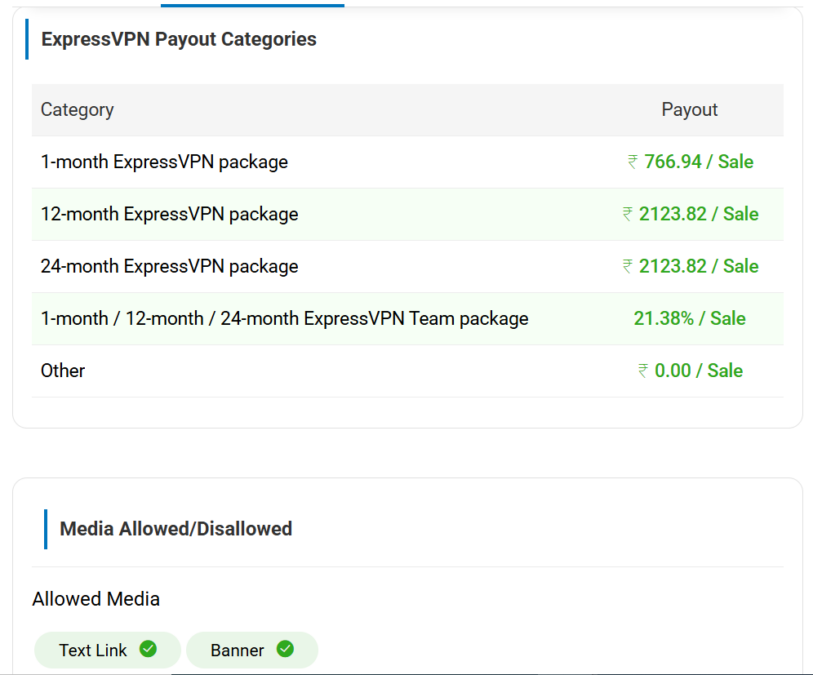
Task: Click the green checkmark on Banner chip
Action: 285,649
